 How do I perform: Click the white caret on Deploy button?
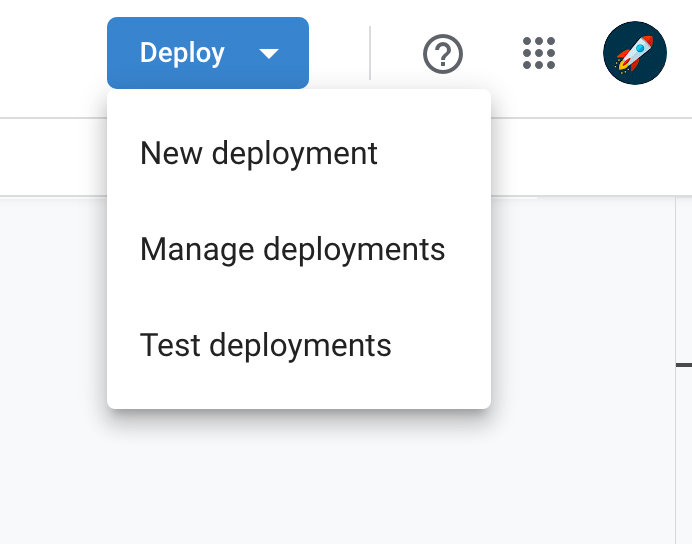click(268, 53)
